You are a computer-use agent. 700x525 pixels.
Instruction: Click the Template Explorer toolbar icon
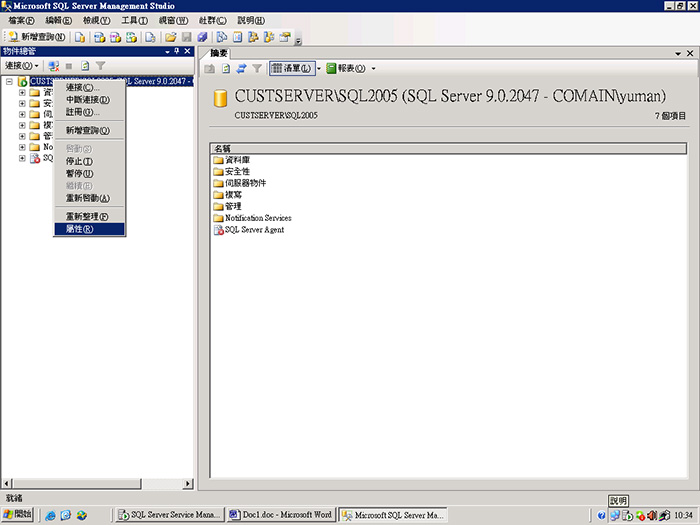(269, 37)
